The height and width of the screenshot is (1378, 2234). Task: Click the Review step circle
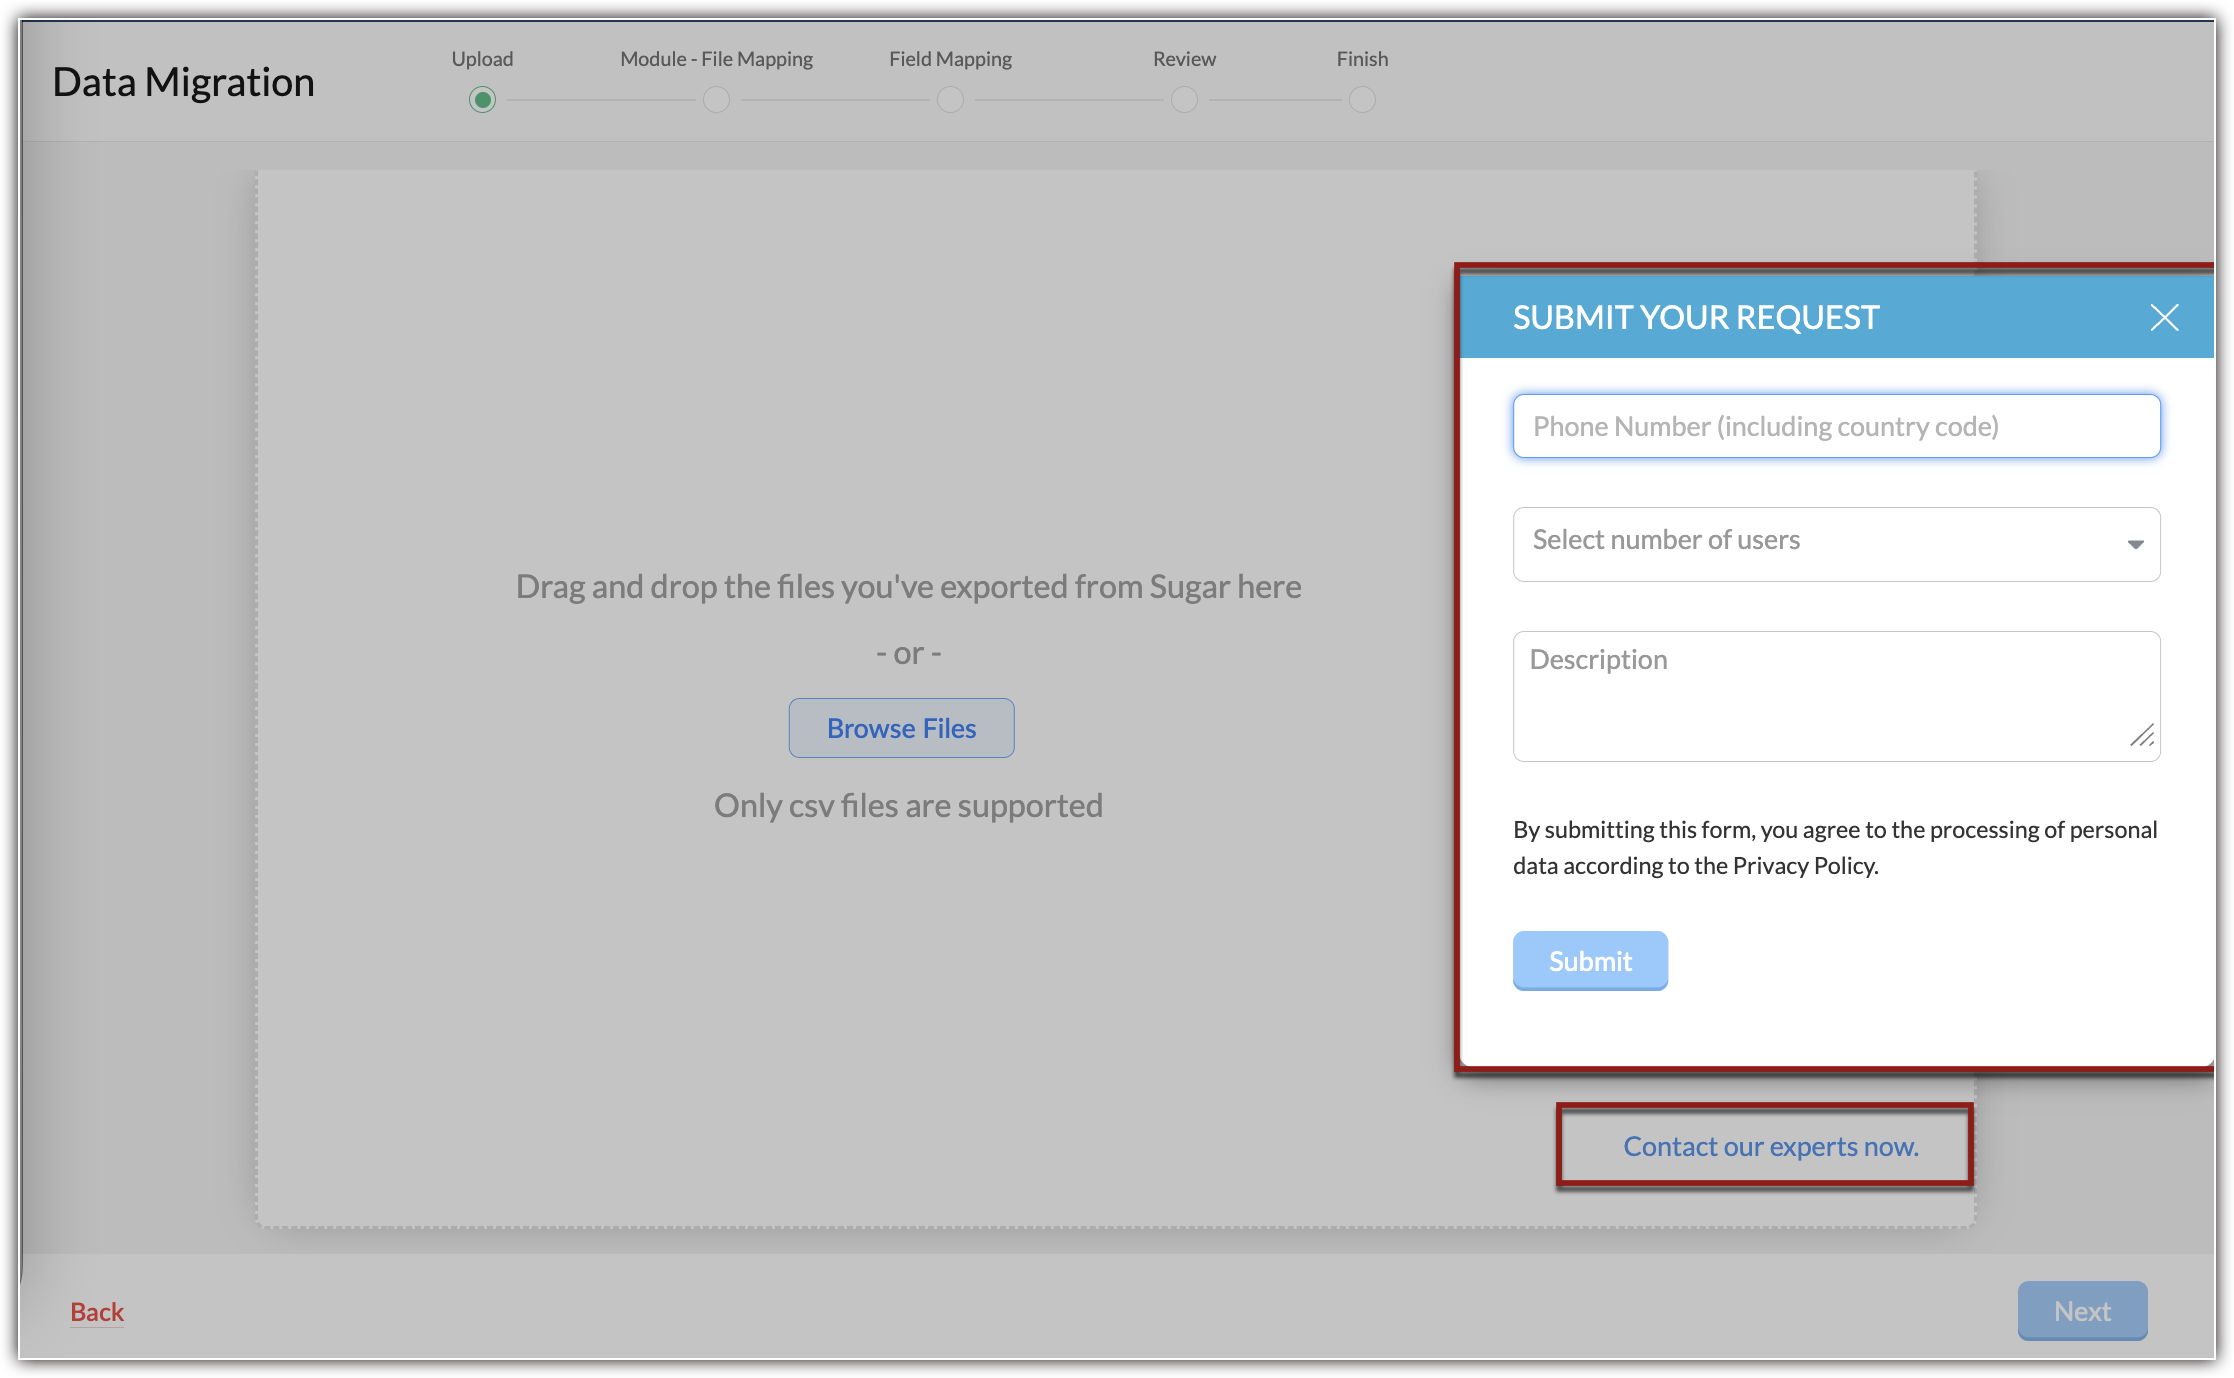coord(1184,100)
